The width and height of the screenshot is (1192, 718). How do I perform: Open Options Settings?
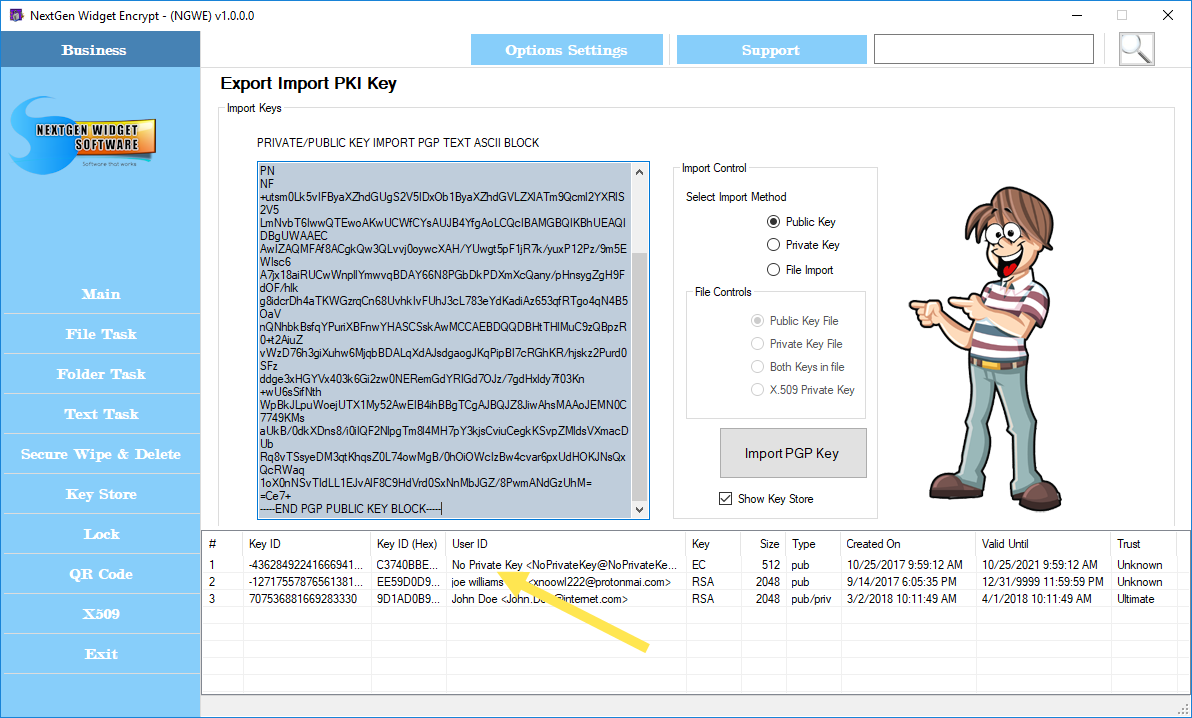tap(566, 49)
